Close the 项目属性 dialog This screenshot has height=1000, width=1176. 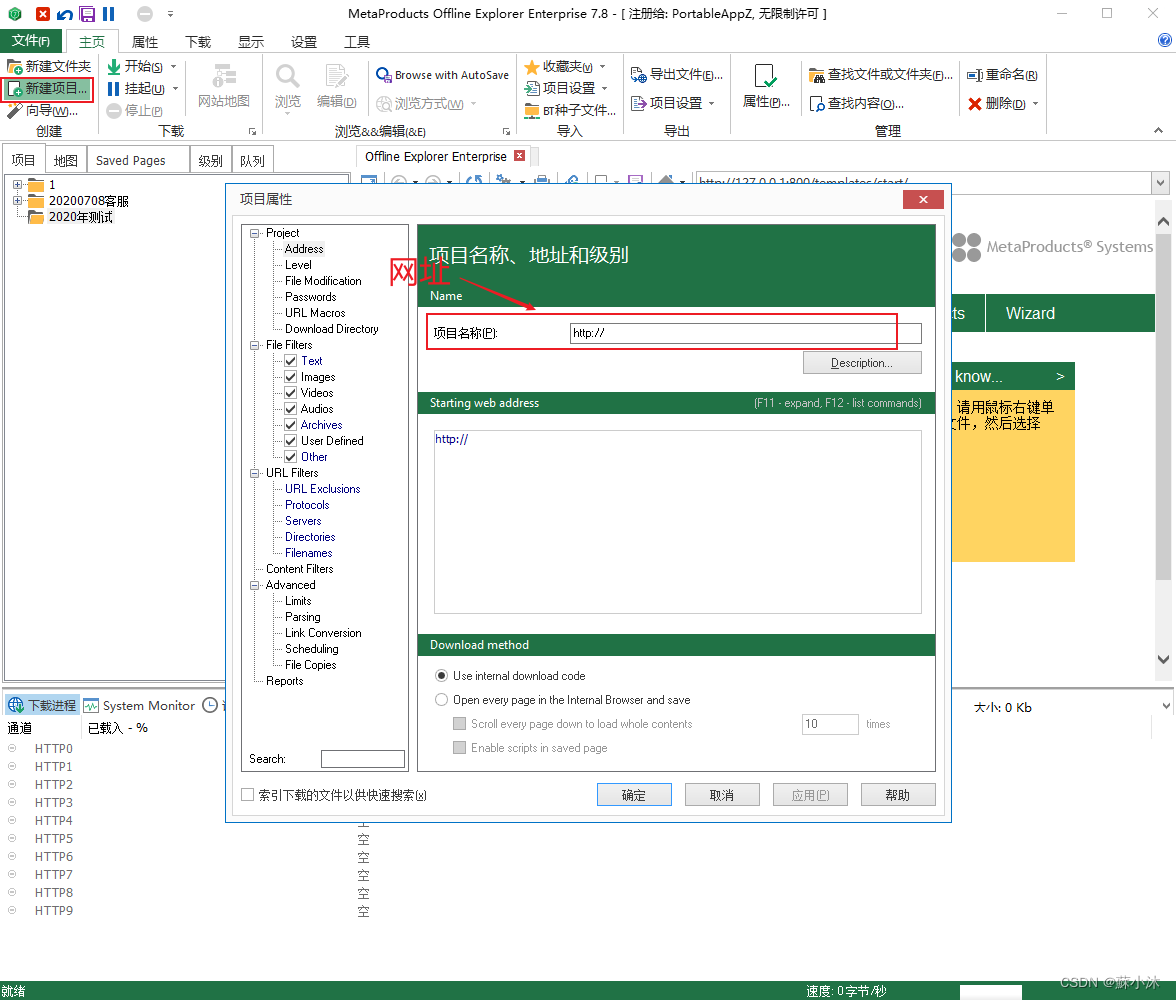(923, 200)
